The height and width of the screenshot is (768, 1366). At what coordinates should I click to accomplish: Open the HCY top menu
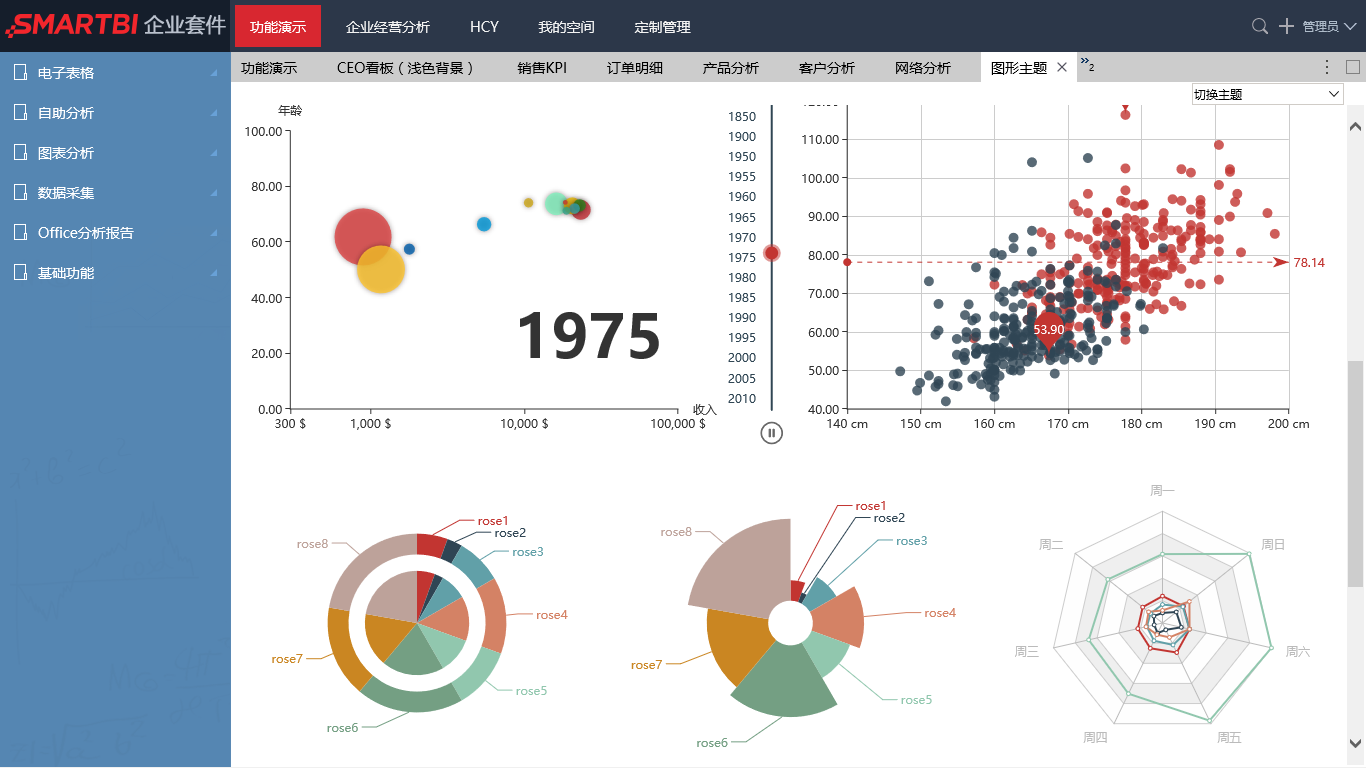pos(484,27)
